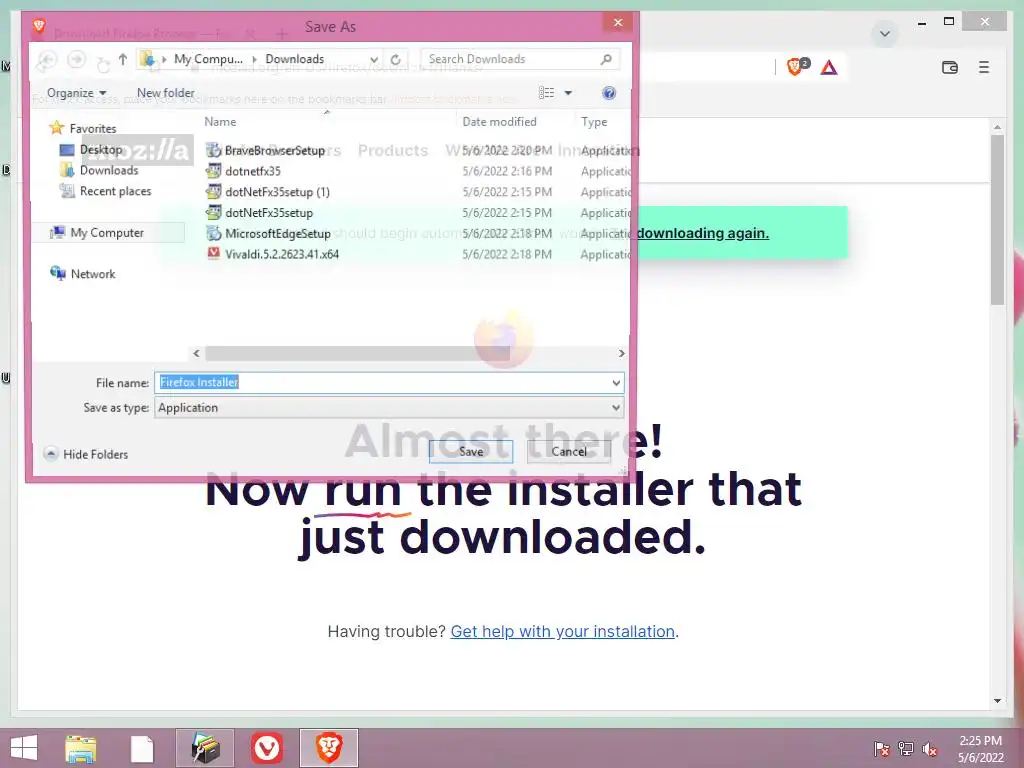Open WinRAR from the taskbar
1024x768 pixels.
point(205,748)
